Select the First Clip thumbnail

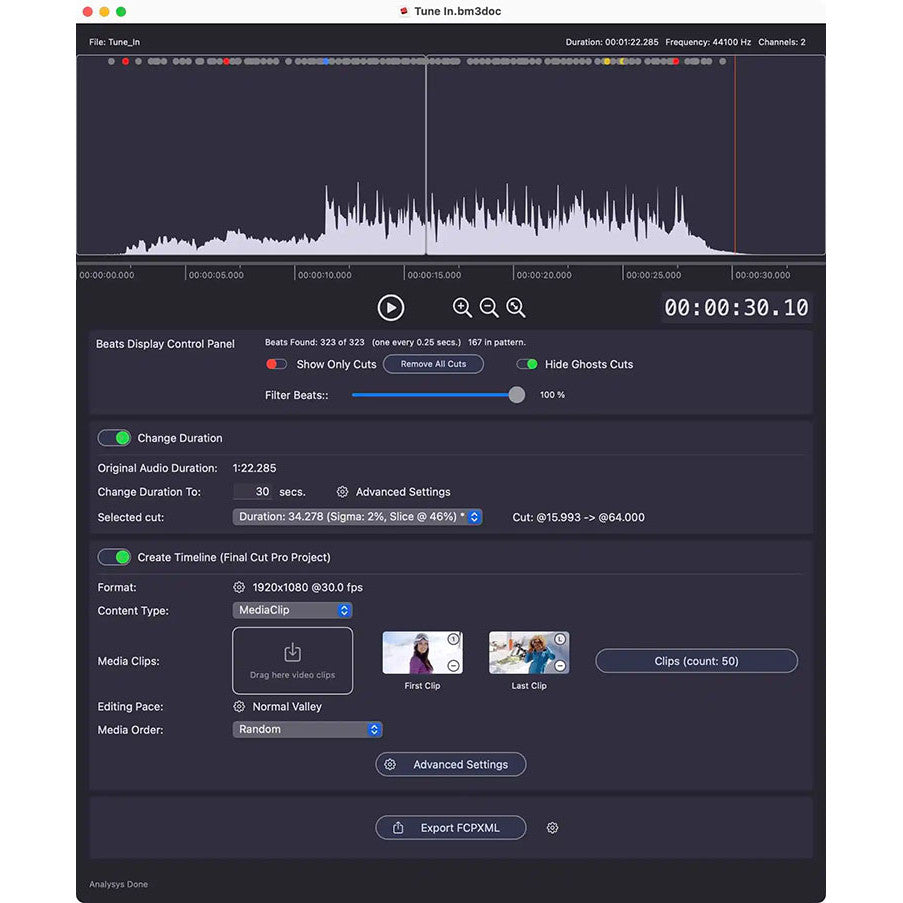pos(422,652)
